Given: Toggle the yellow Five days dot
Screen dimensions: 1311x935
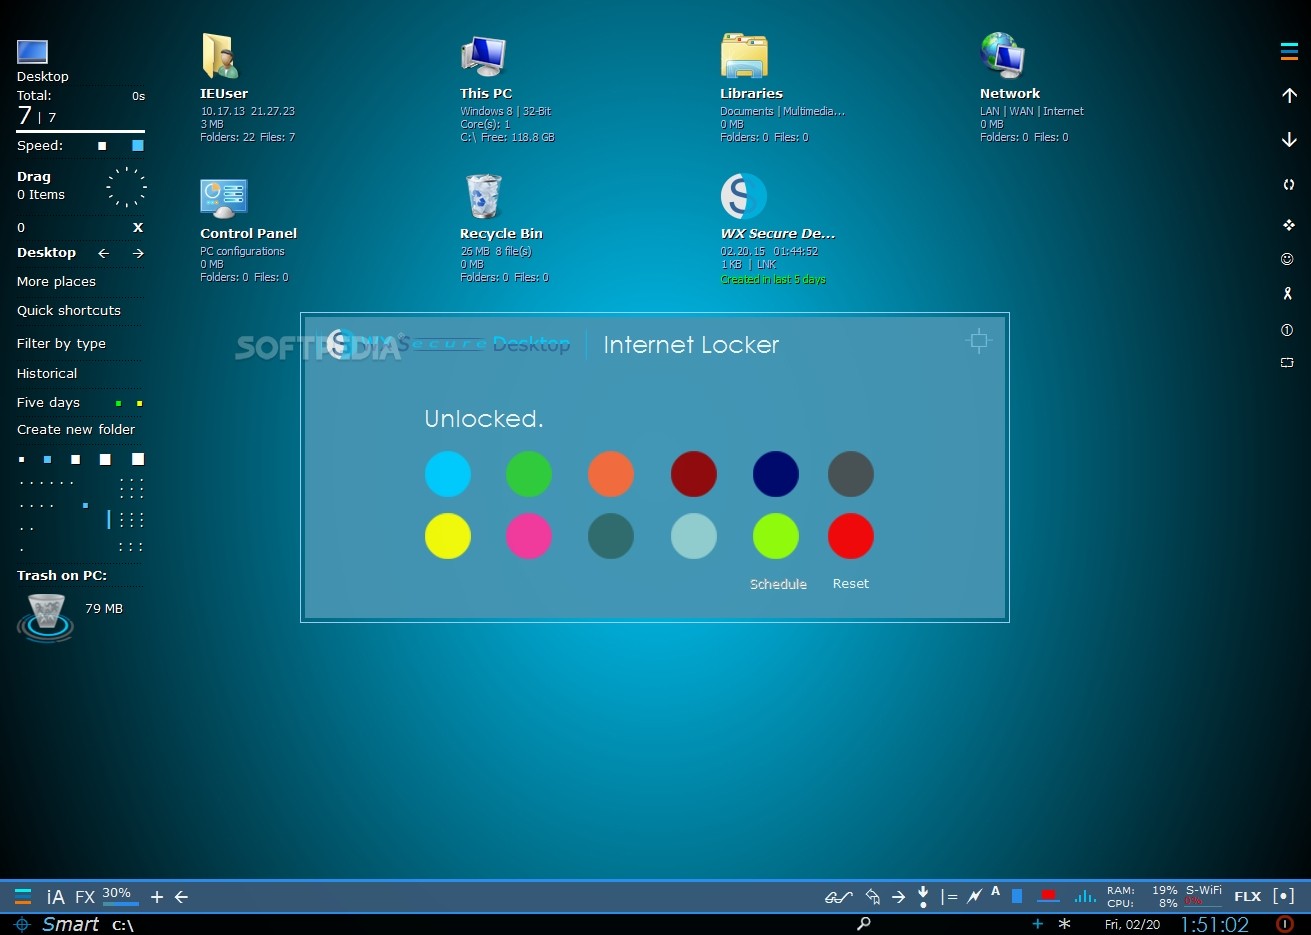Looking at the screenshot, I should [139, 403].
